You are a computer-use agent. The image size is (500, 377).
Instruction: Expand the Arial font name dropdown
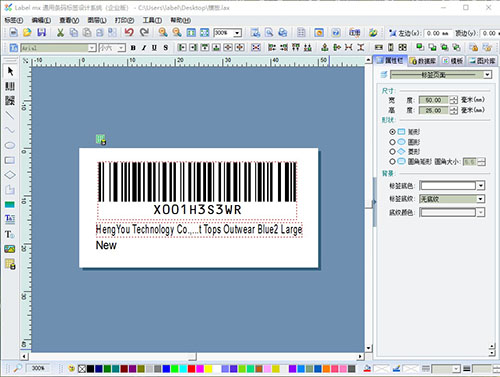pos(92,48)
